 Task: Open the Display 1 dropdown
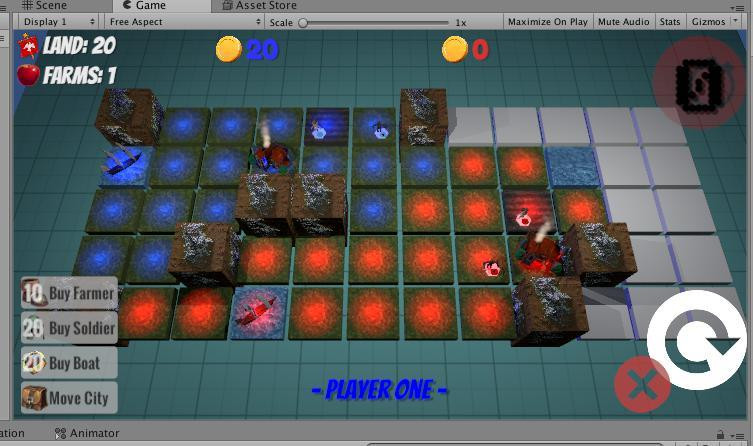[x=59, y=22]
